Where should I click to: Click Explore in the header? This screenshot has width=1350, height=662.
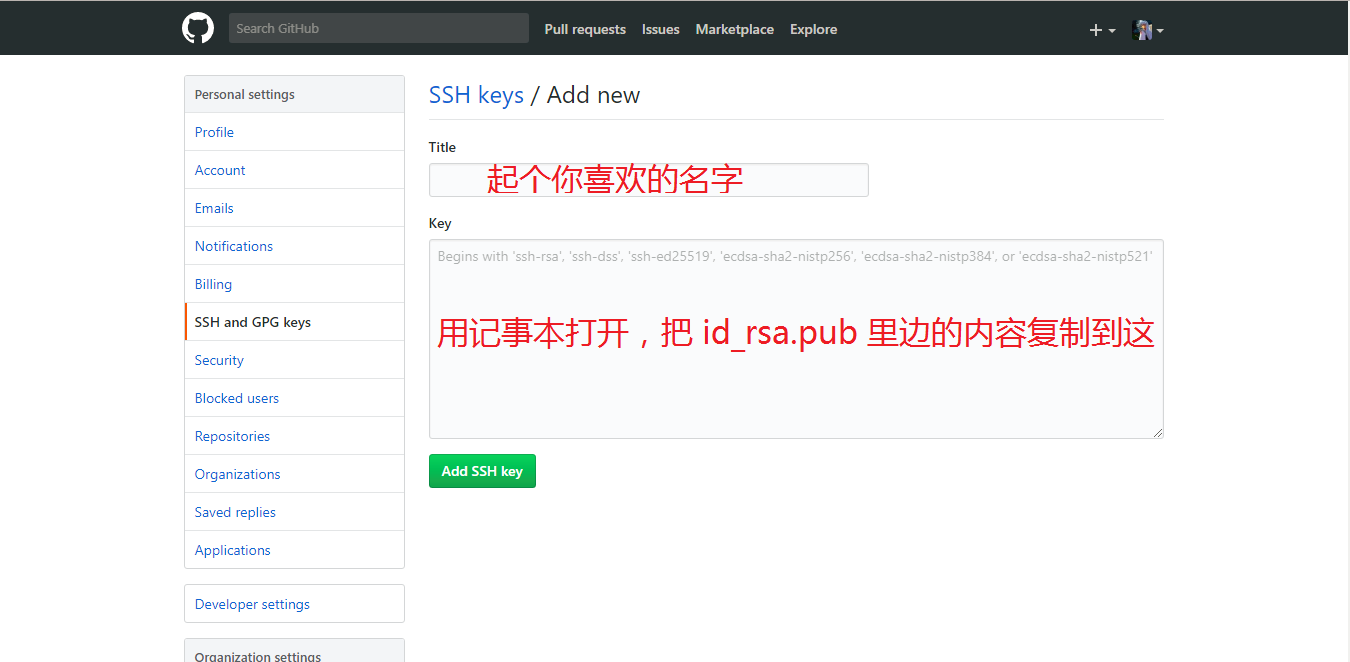tap(813, 30)
